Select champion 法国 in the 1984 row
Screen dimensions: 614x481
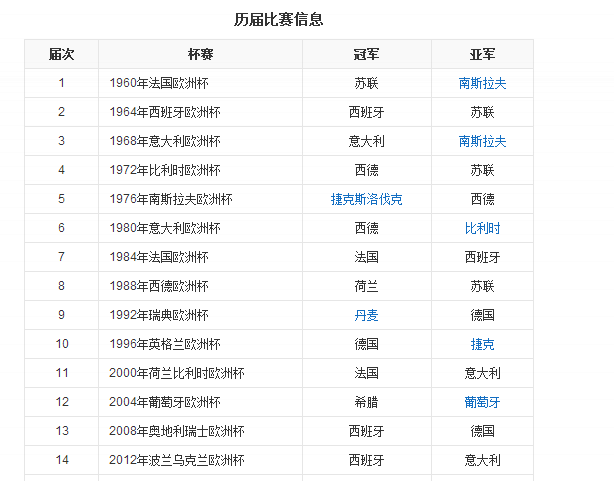[x=367, y=257]
